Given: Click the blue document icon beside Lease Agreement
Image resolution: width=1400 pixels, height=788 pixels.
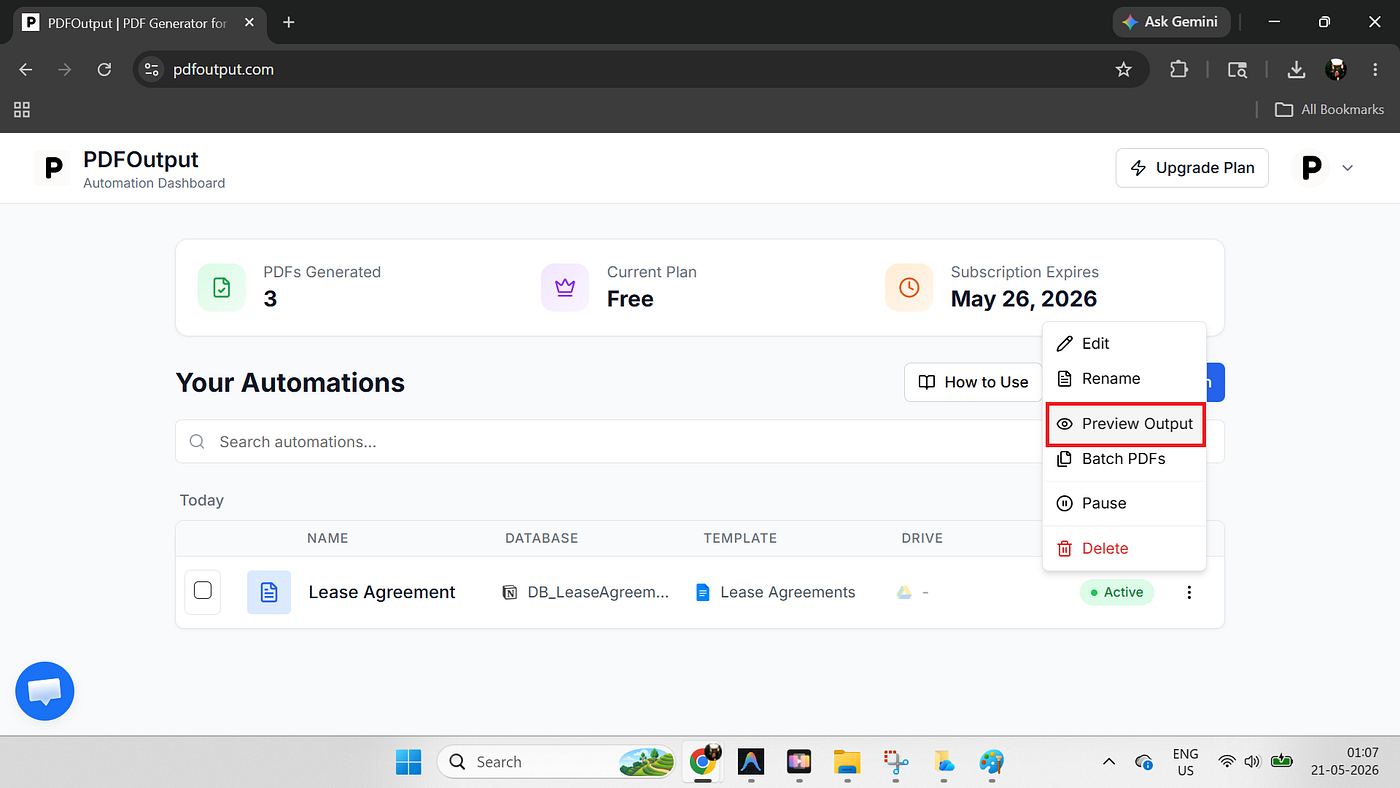Looking at the screenshot, I should coord(269,592).
